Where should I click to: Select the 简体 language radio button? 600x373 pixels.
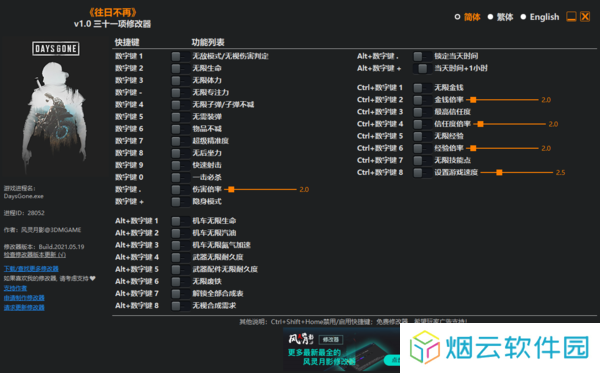tap(457, 17)
